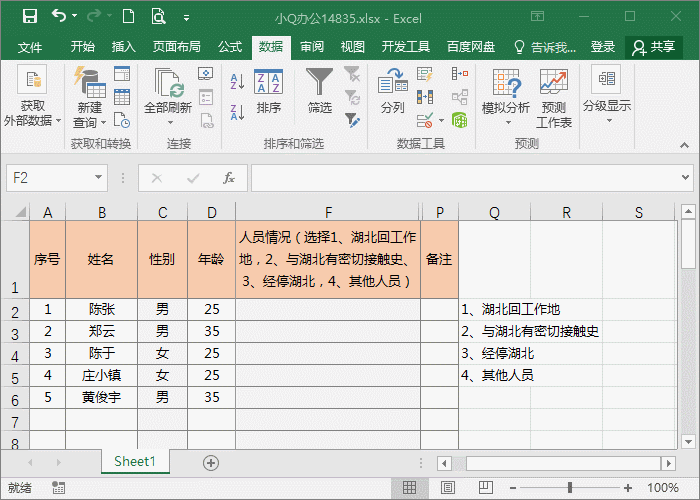This screenshot has height=500, width=700.
Task: Open the 模拟分析 dropdown
Action: pos(506,97)
